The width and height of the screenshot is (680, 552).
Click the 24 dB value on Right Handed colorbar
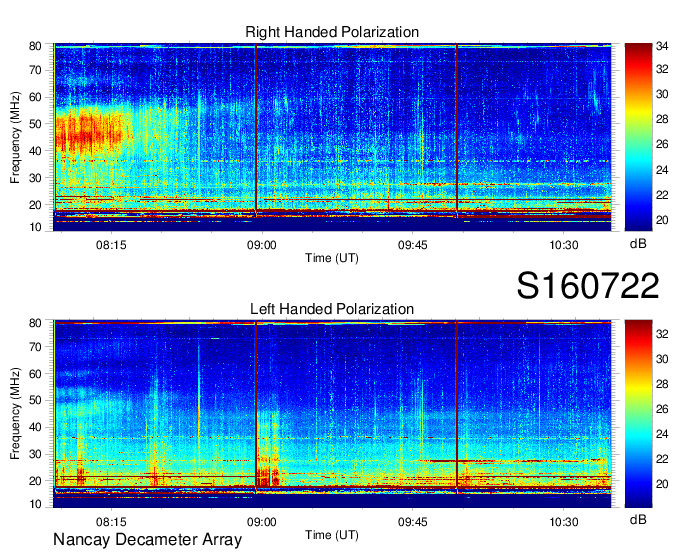click(x=662, y=170)
